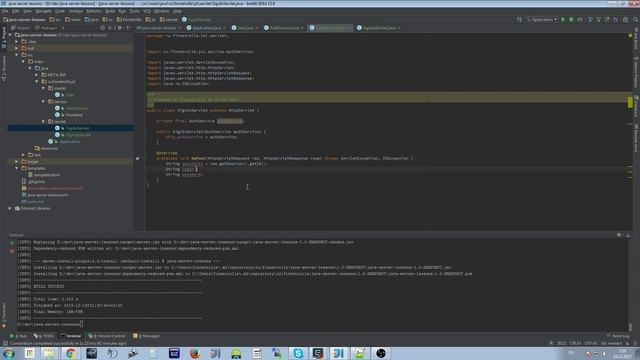
Task: Open the VCS menu
Action: pos(147,11)
